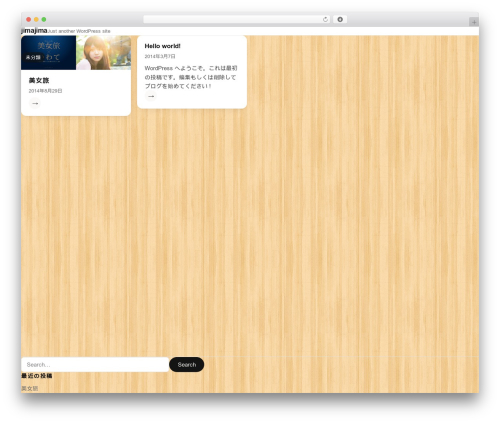The image size is (500, 423).
Task: Click the 最近の投稿 widget heading
Action: pos(37,376)
